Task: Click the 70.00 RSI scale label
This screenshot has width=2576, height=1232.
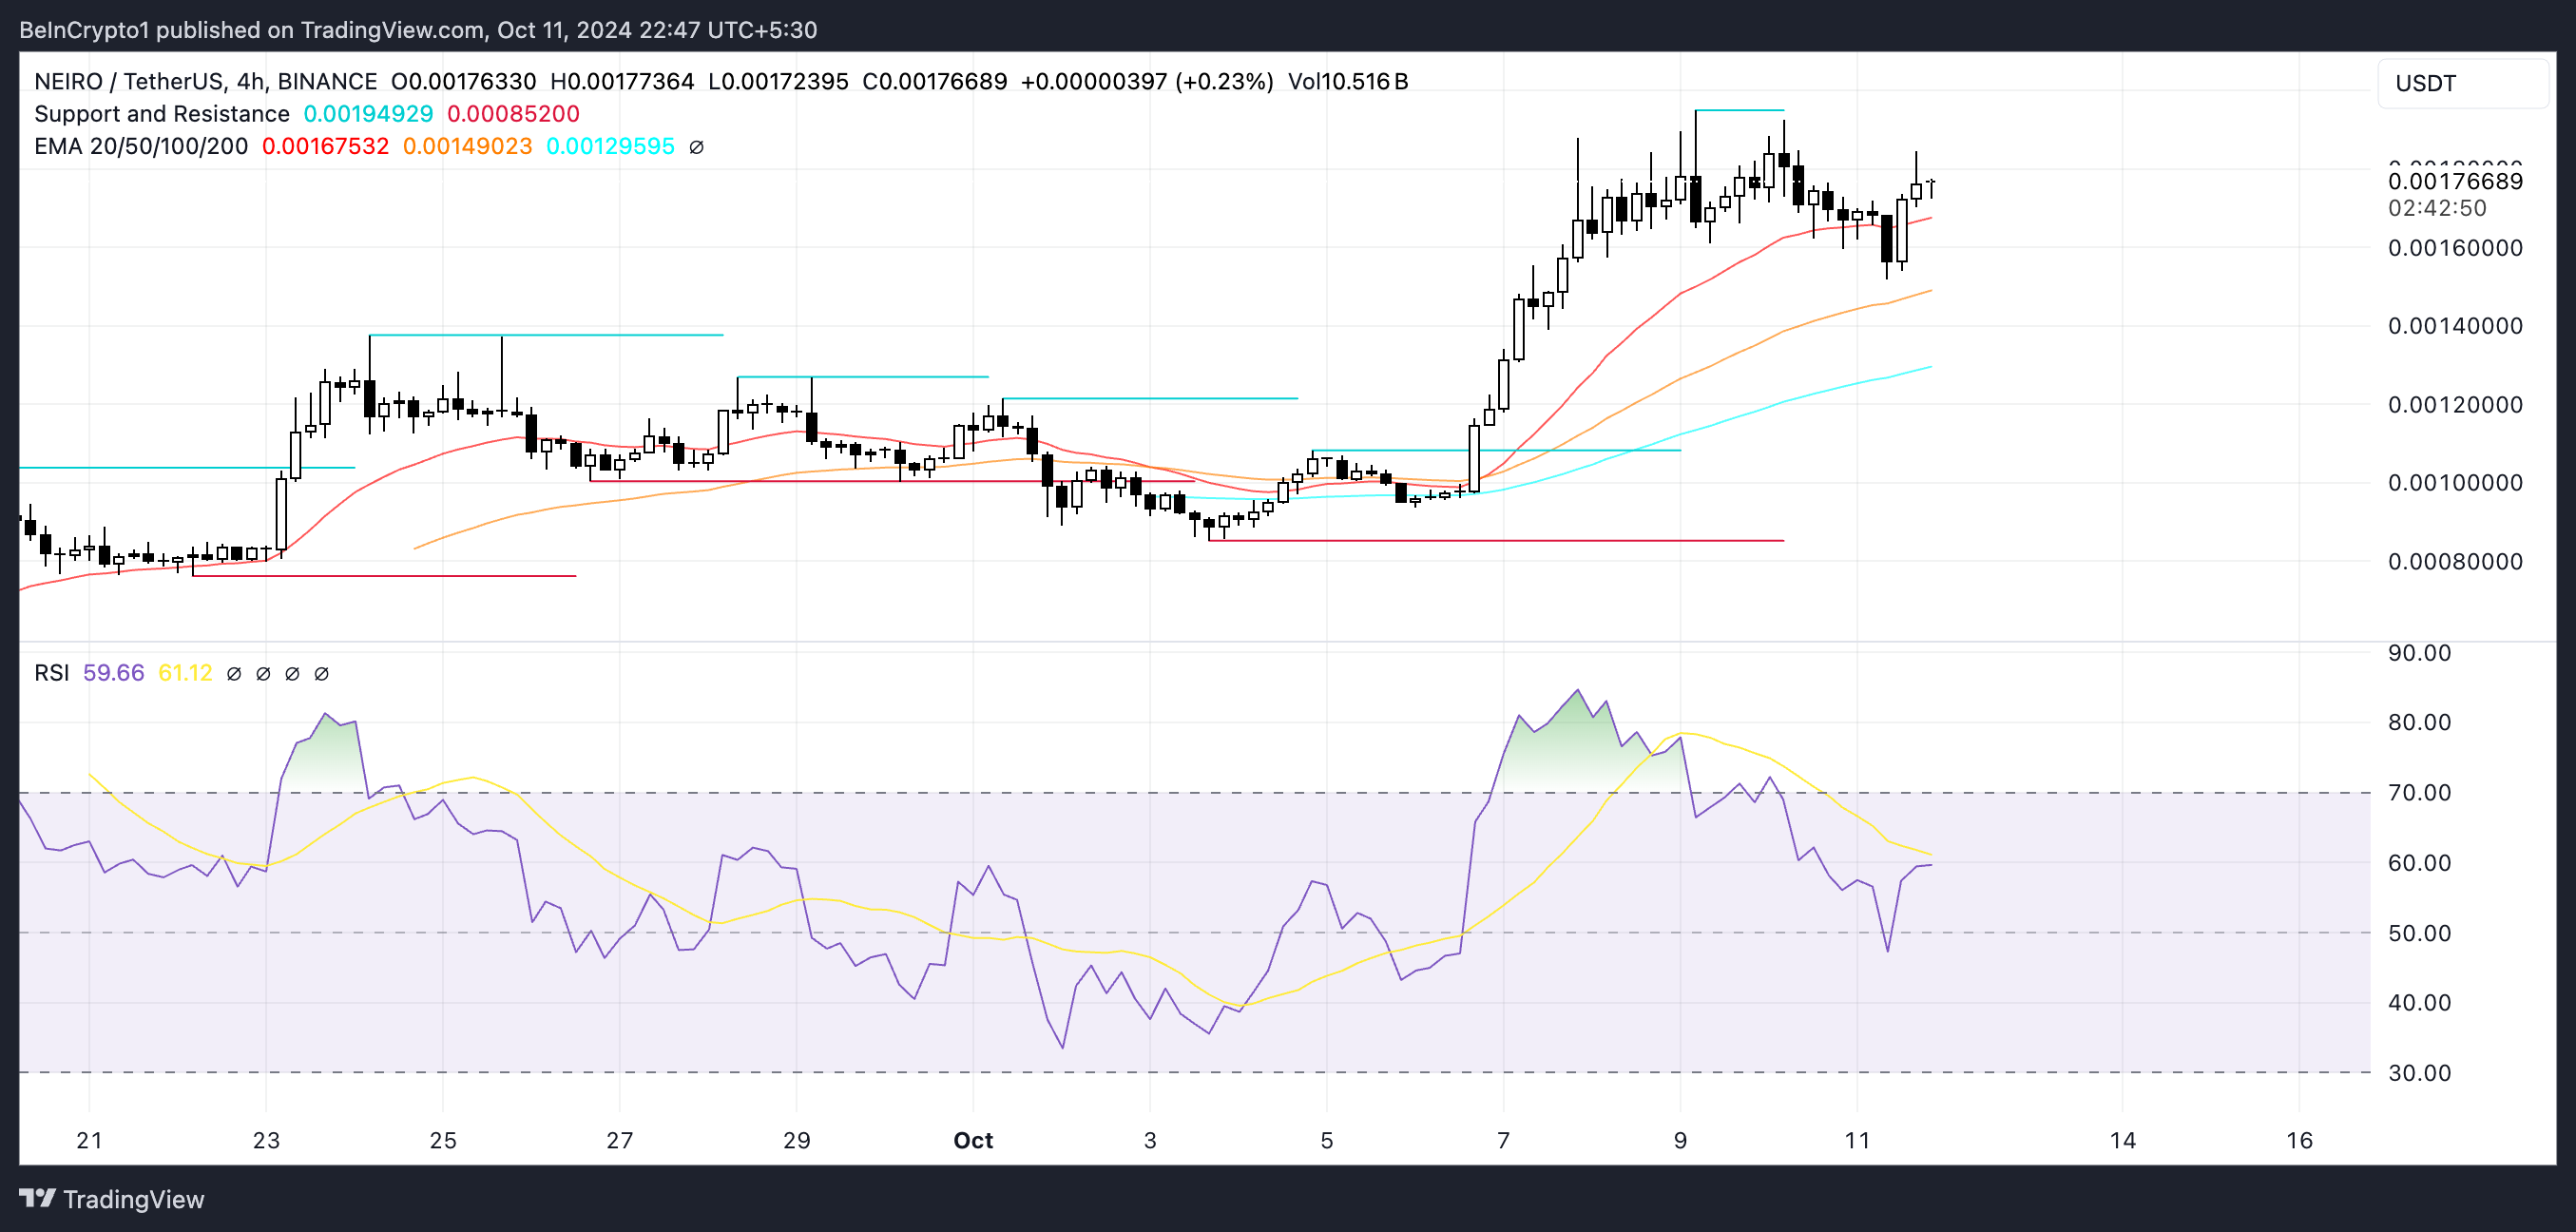Action: tap(2418, 792)
